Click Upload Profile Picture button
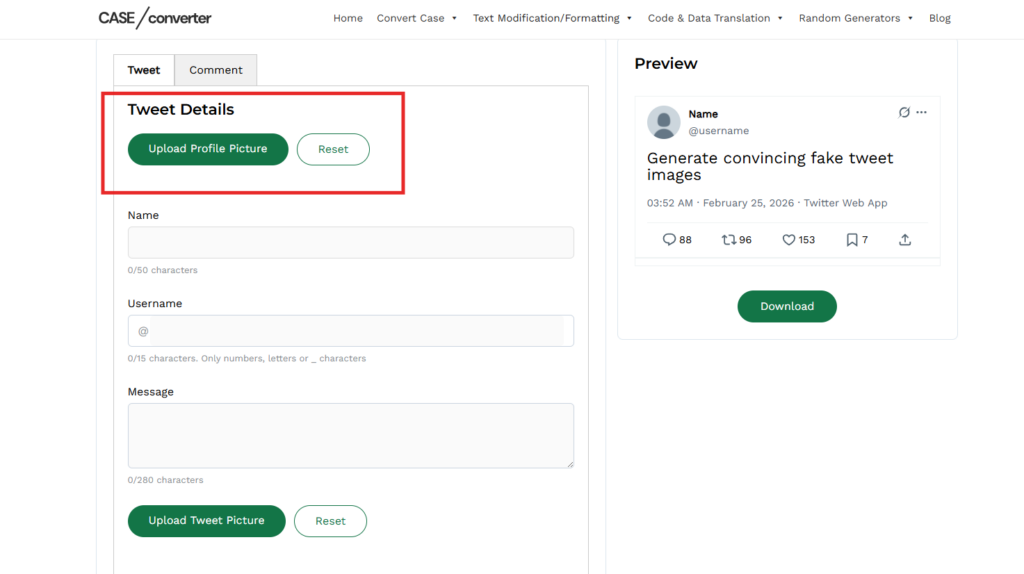 (208, 149)
